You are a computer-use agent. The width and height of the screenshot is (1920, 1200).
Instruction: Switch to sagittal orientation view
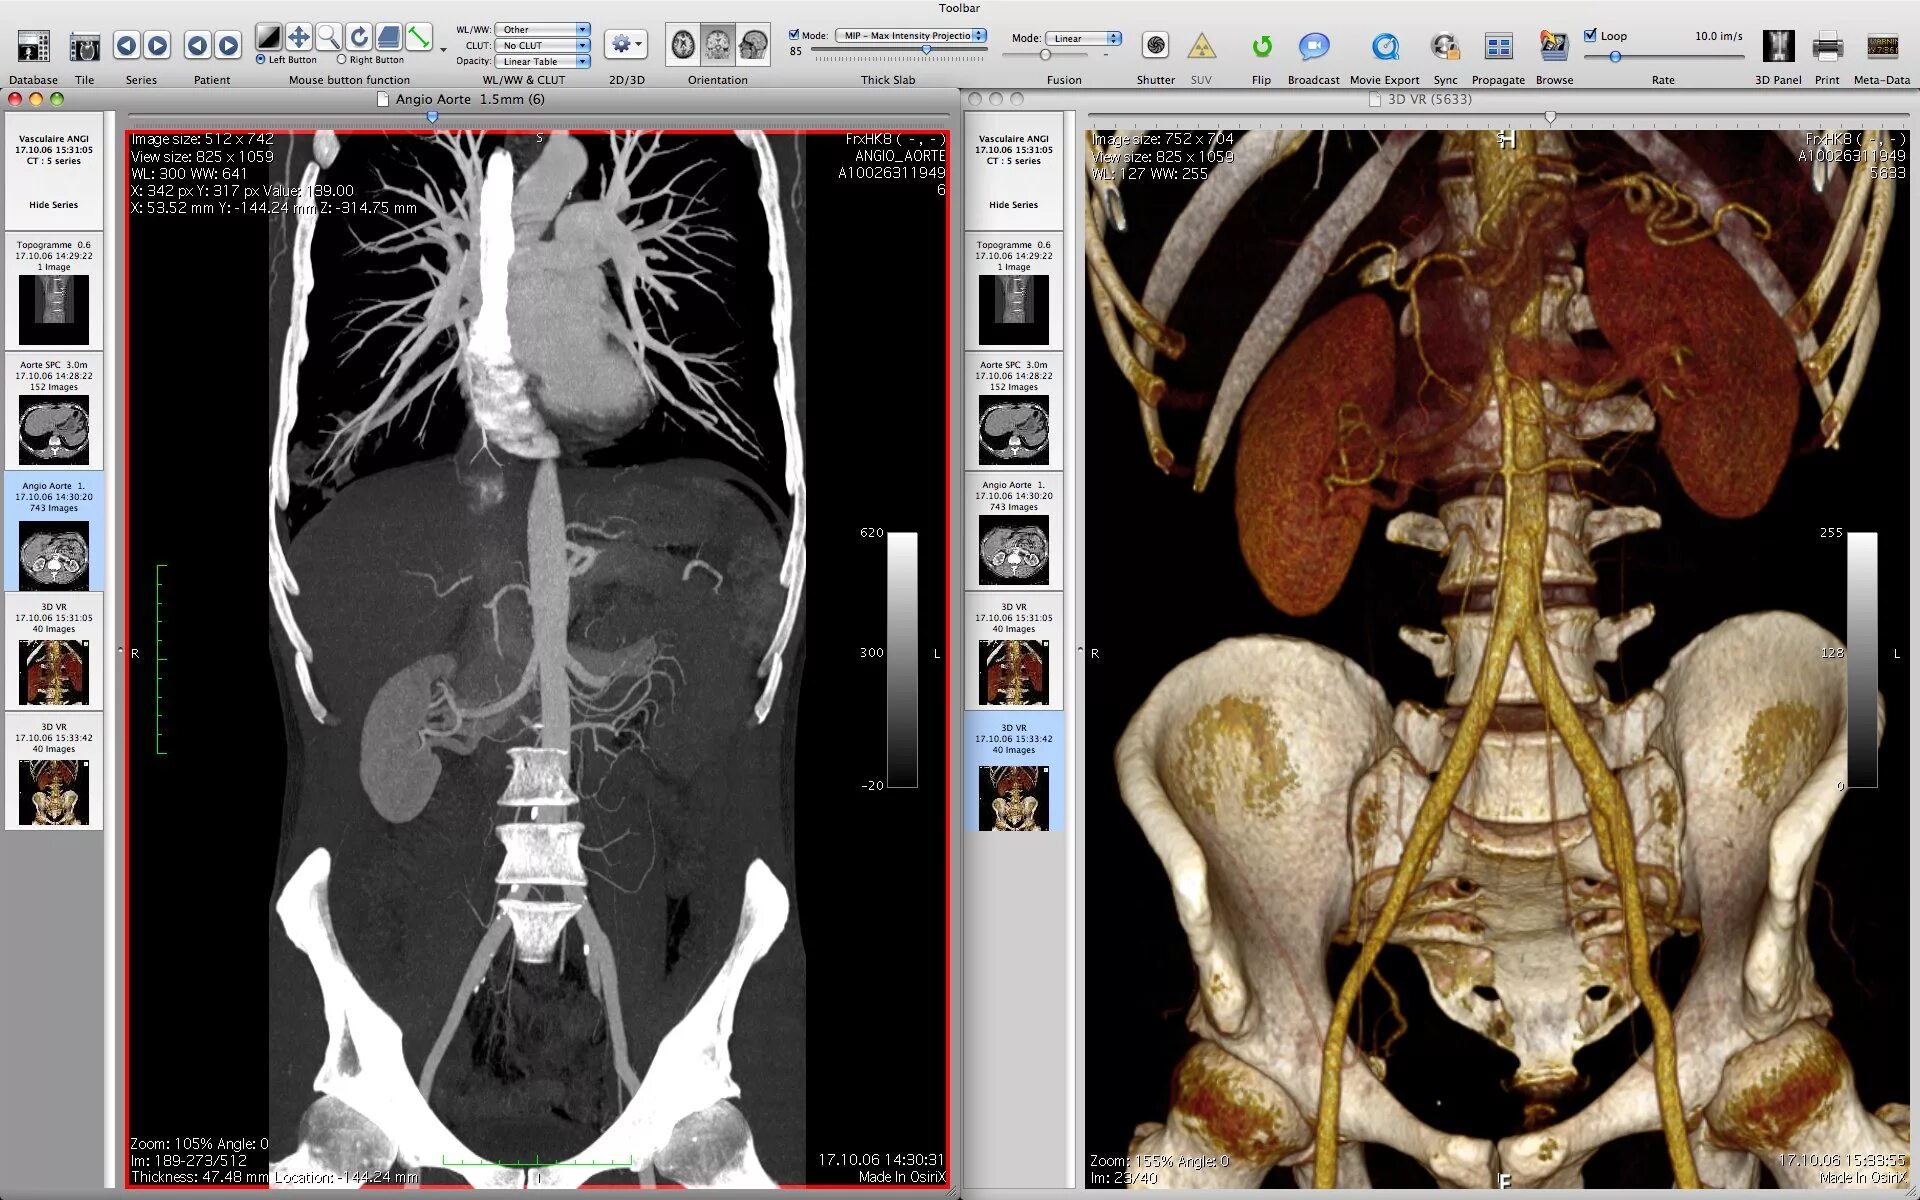tap(753, 45)
